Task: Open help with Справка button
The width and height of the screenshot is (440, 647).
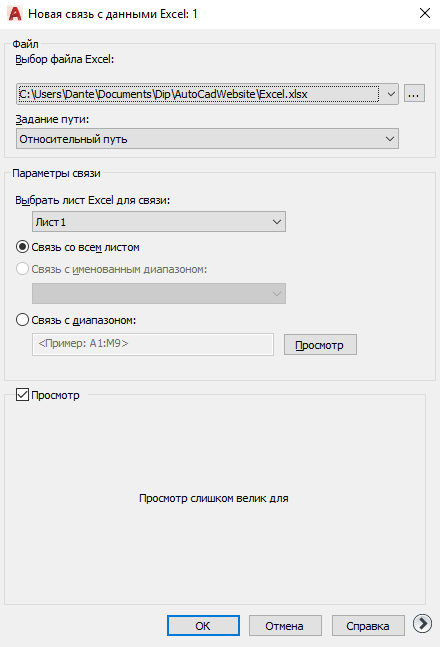Action: click(x=368, y=626)
